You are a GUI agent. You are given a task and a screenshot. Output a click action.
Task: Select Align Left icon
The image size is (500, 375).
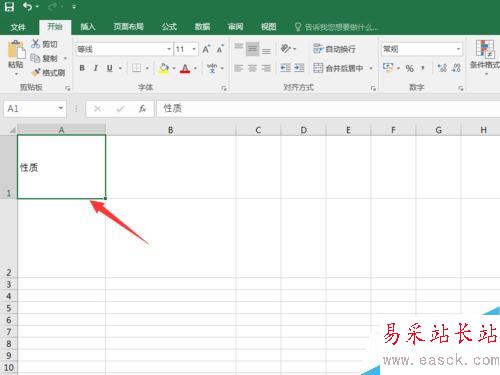(239, 68)
